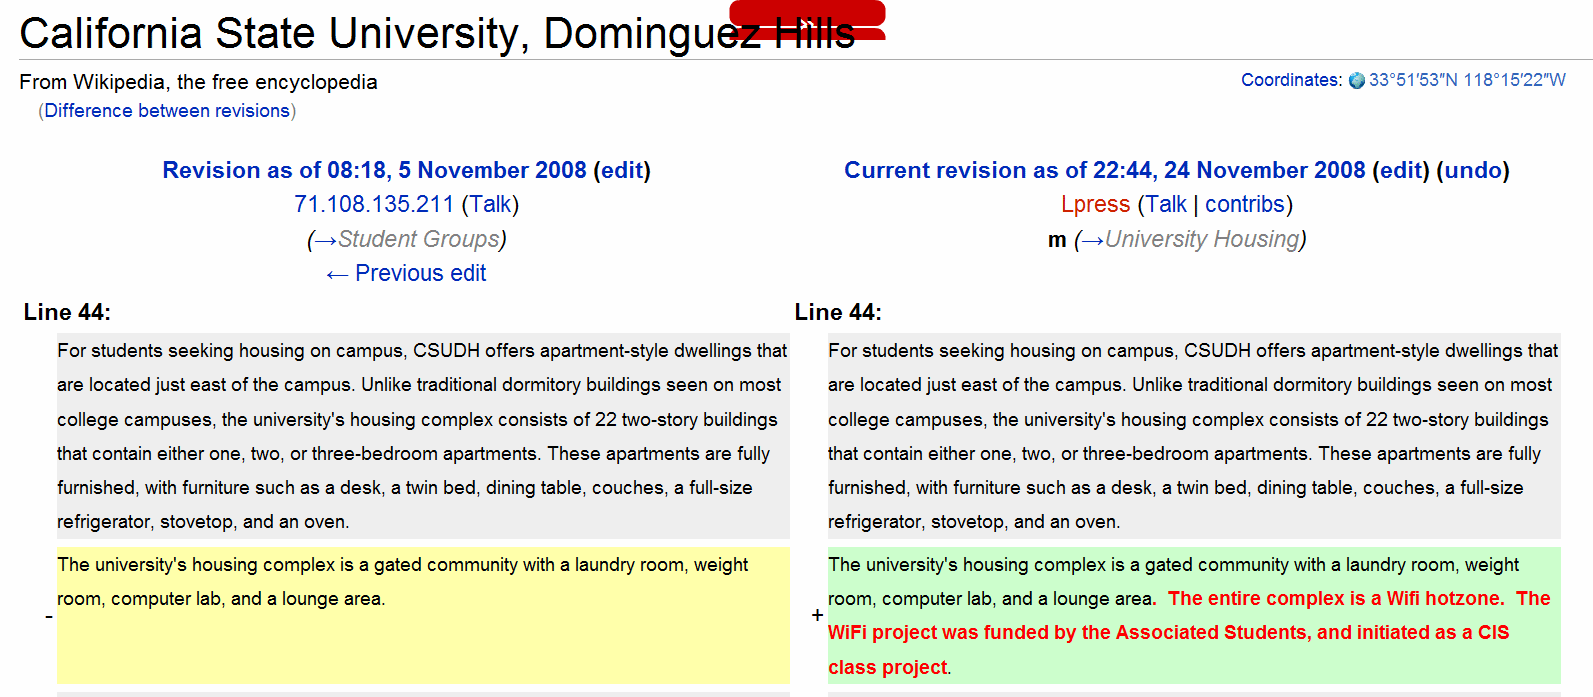Go to the Previous edit

[x=406, y=273]
